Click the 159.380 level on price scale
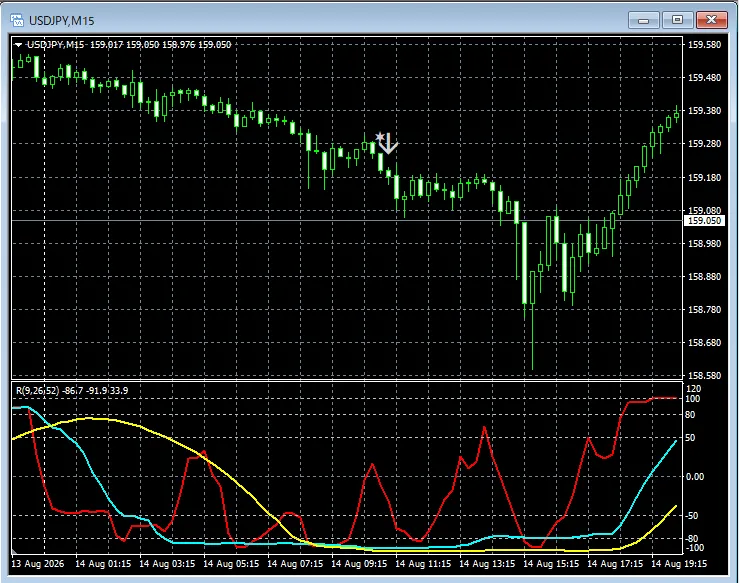The width and height of the screenshot is (740, 583). click(704, 110)
